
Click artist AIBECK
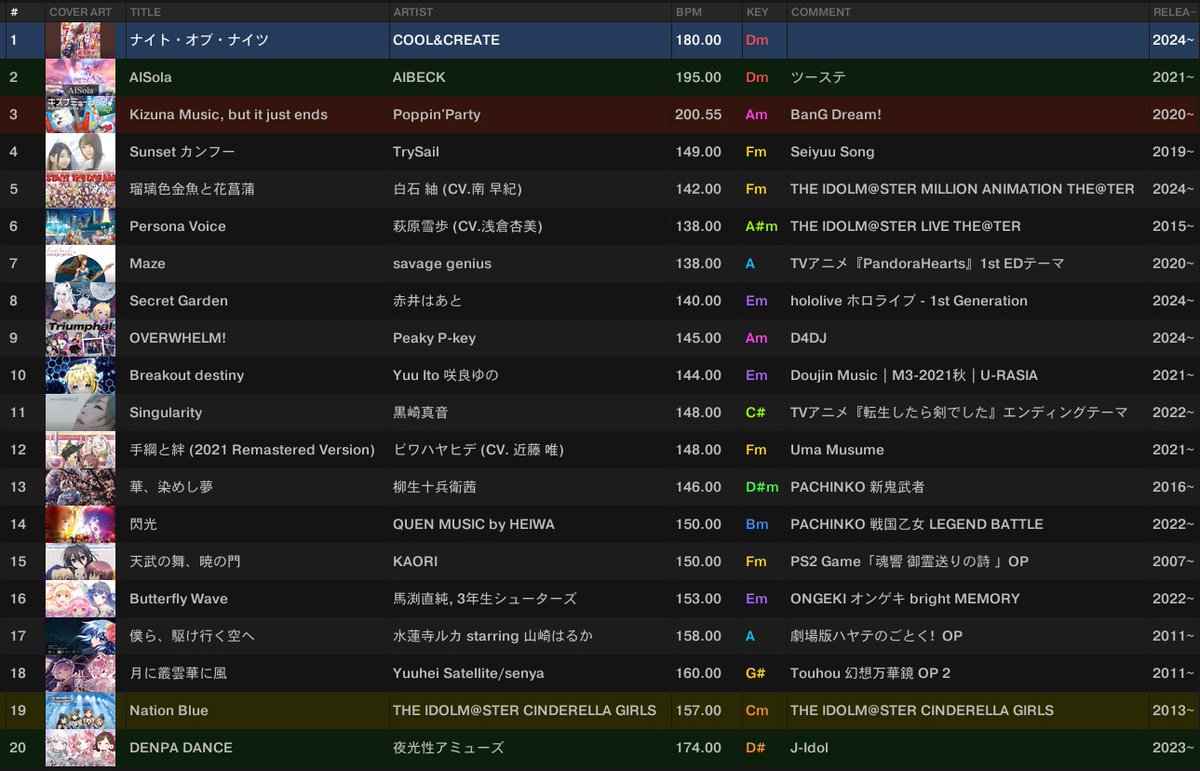419,77
